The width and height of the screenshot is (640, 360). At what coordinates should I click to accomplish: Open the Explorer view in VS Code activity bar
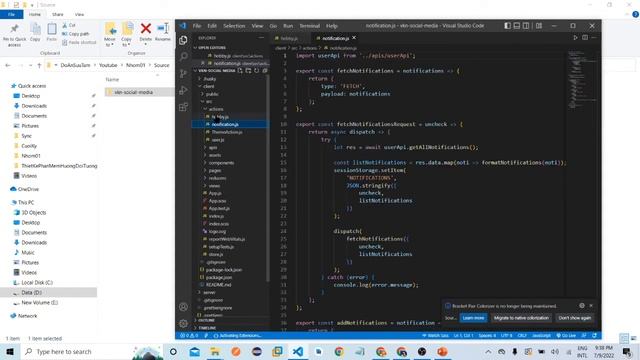[x=183, y=40]
